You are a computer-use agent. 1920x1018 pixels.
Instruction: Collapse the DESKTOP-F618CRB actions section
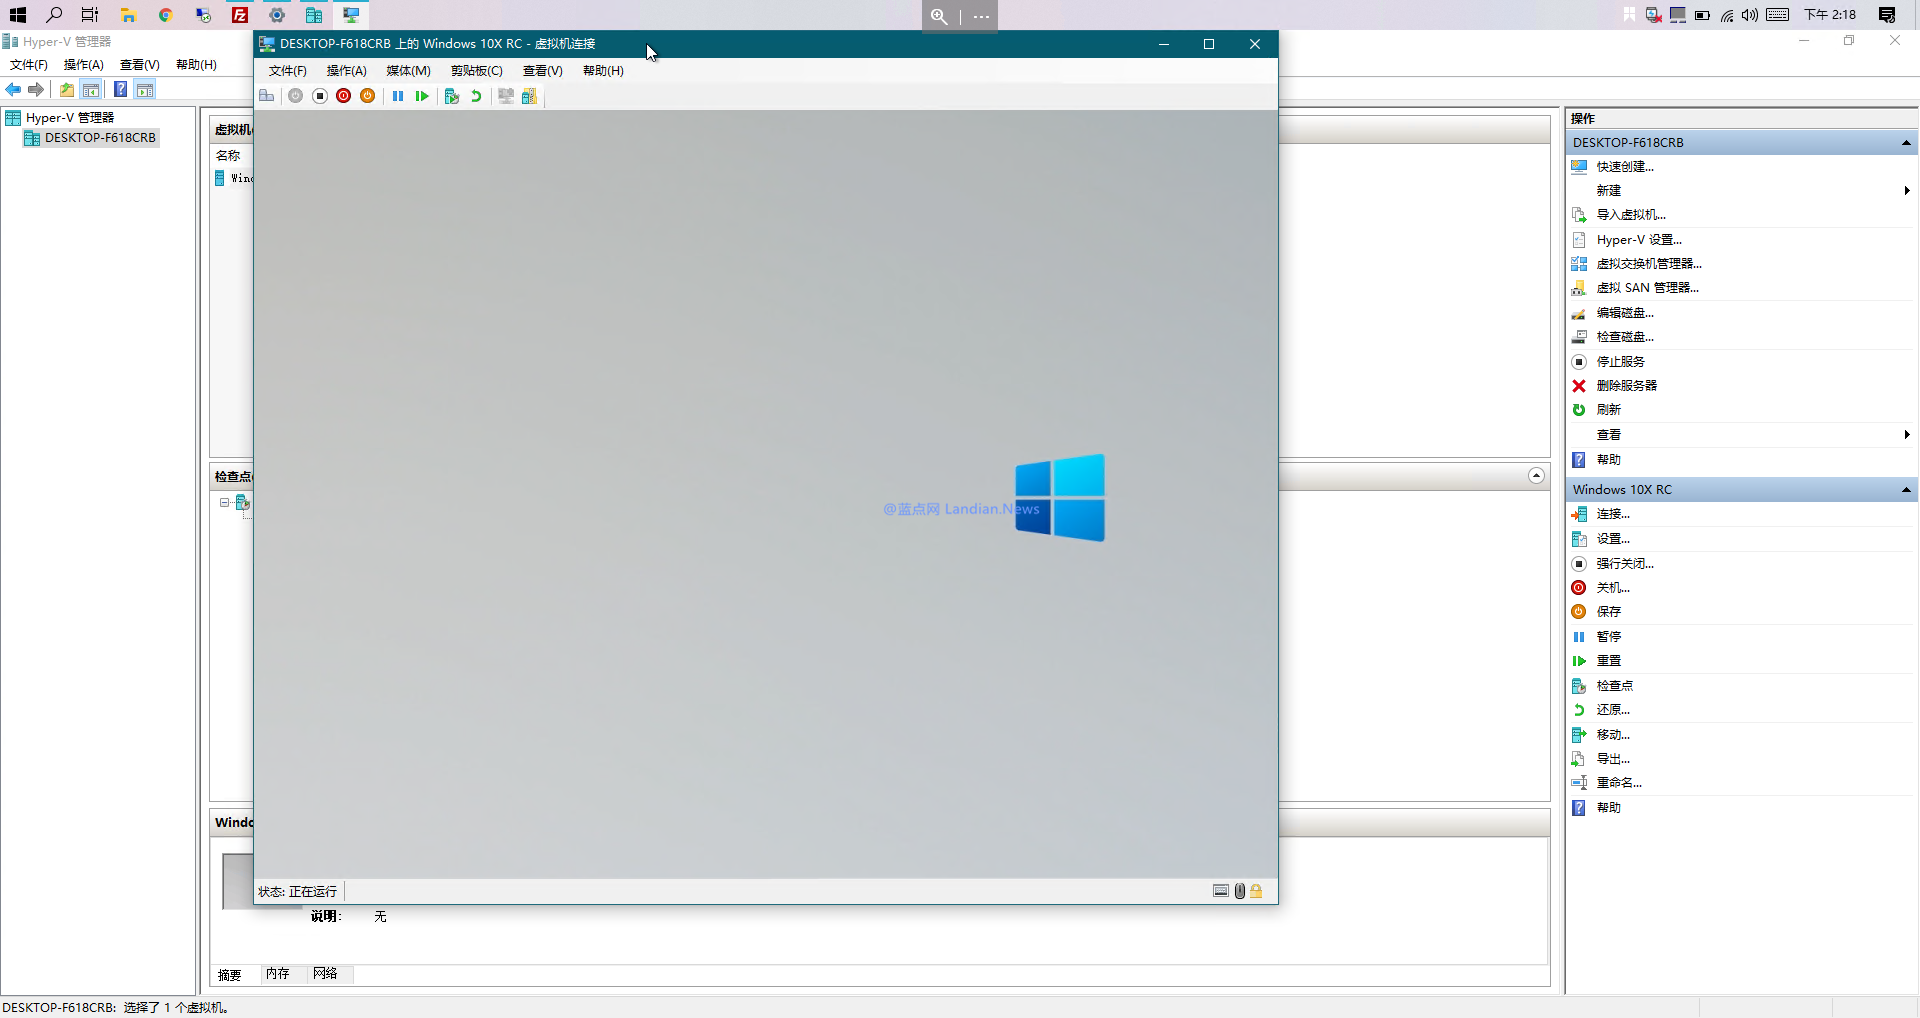coord(1906,143)
